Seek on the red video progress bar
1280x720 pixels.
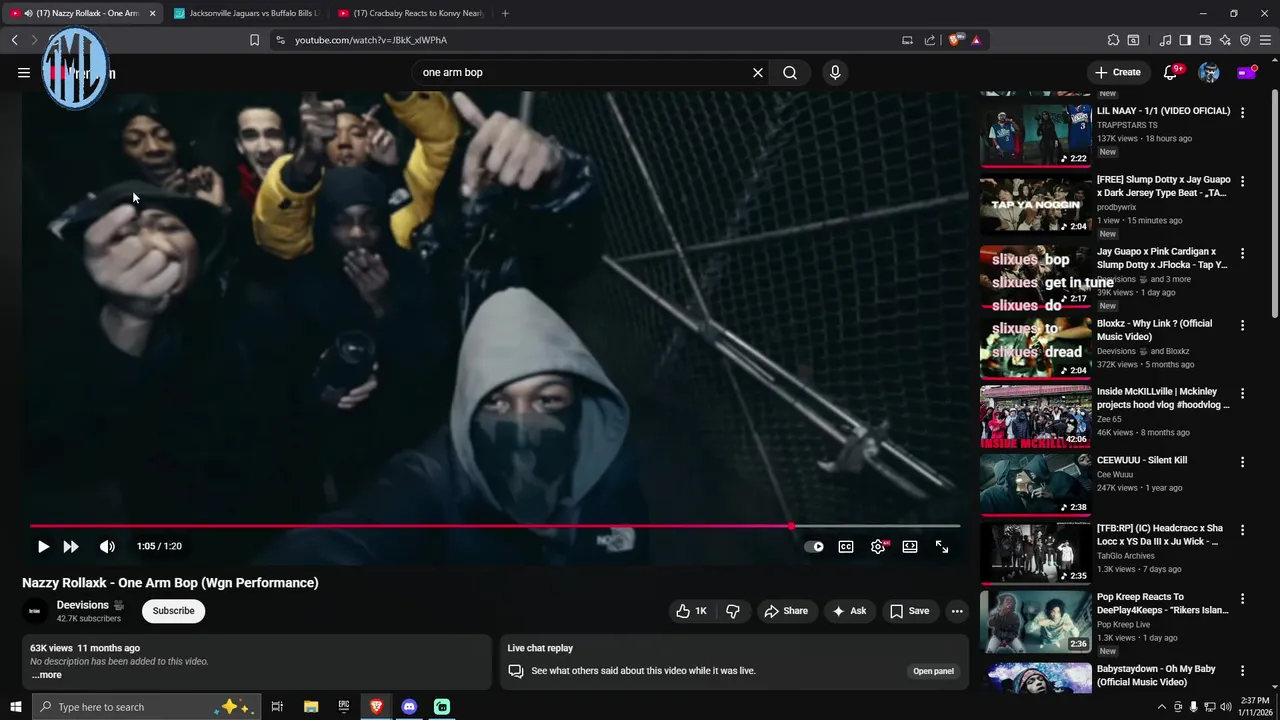click(495, 525)
